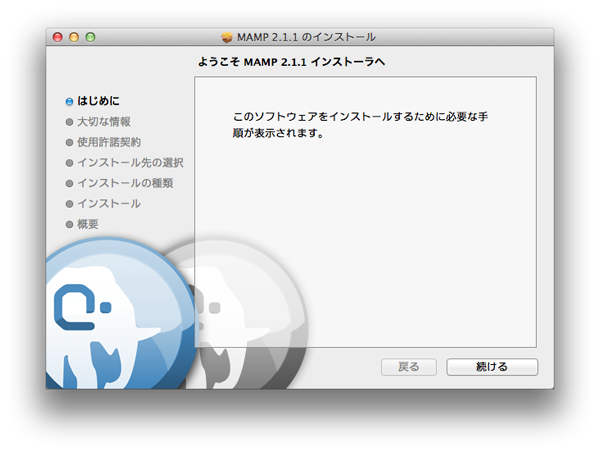Close the installer with red button

tap(57, 37)
